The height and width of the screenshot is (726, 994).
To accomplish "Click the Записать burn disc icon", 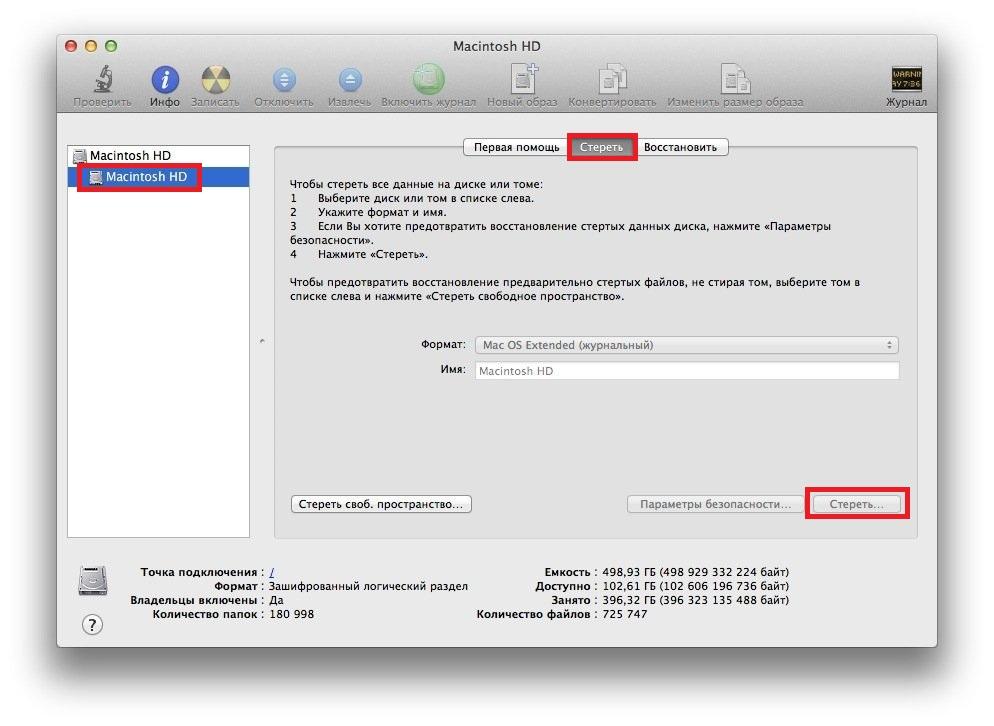I will 215,80.
